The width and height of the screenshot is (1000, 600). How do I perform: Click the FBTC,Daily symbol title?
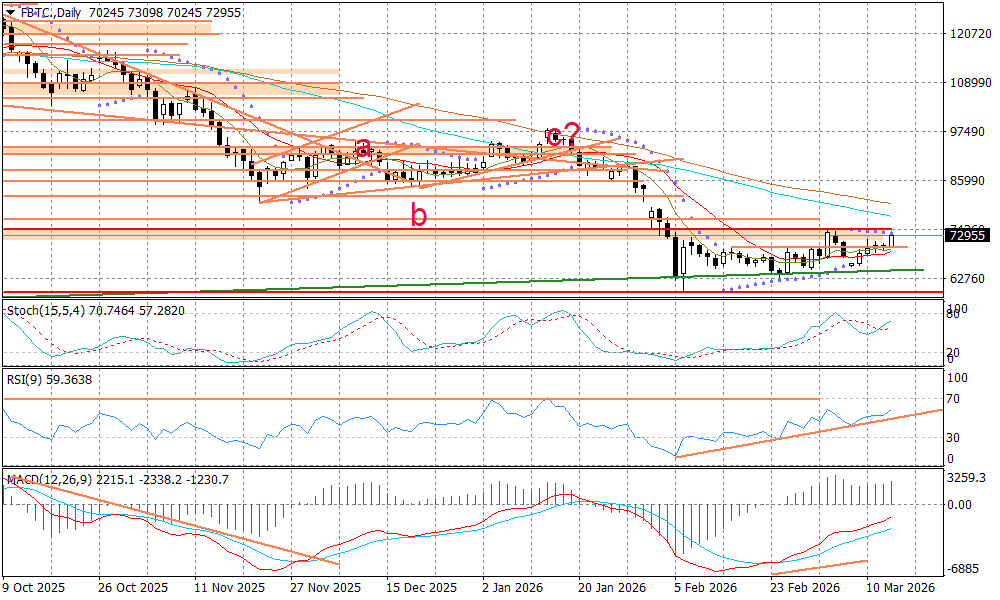(x=52, y=12)
